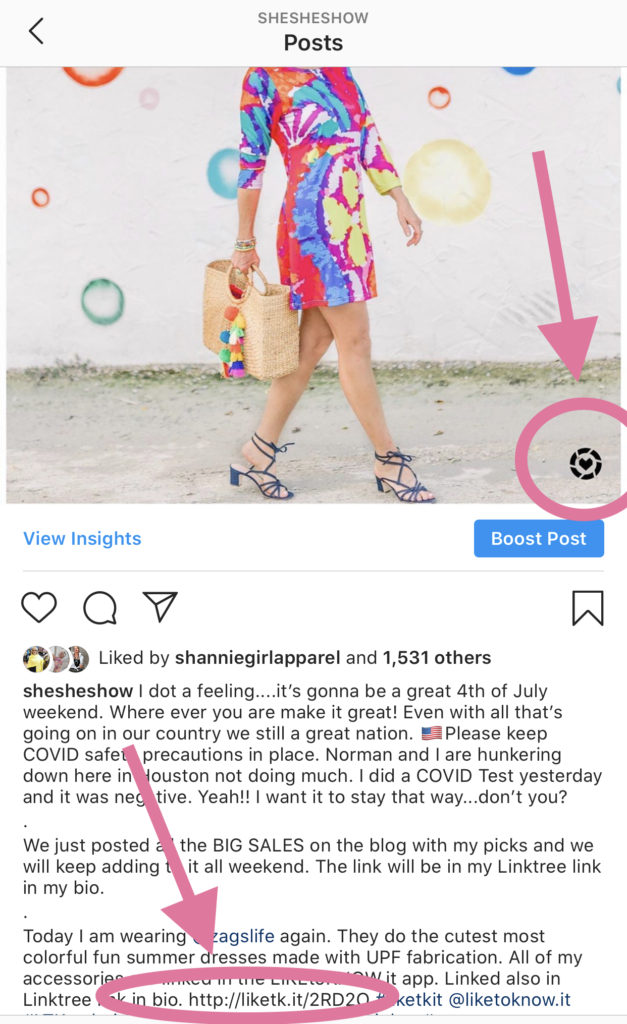Viewport: 627px width, 1024px height.
Task: Tap the zagslife mention in caption
Action: pyautogui.click(x=233, y=936)
